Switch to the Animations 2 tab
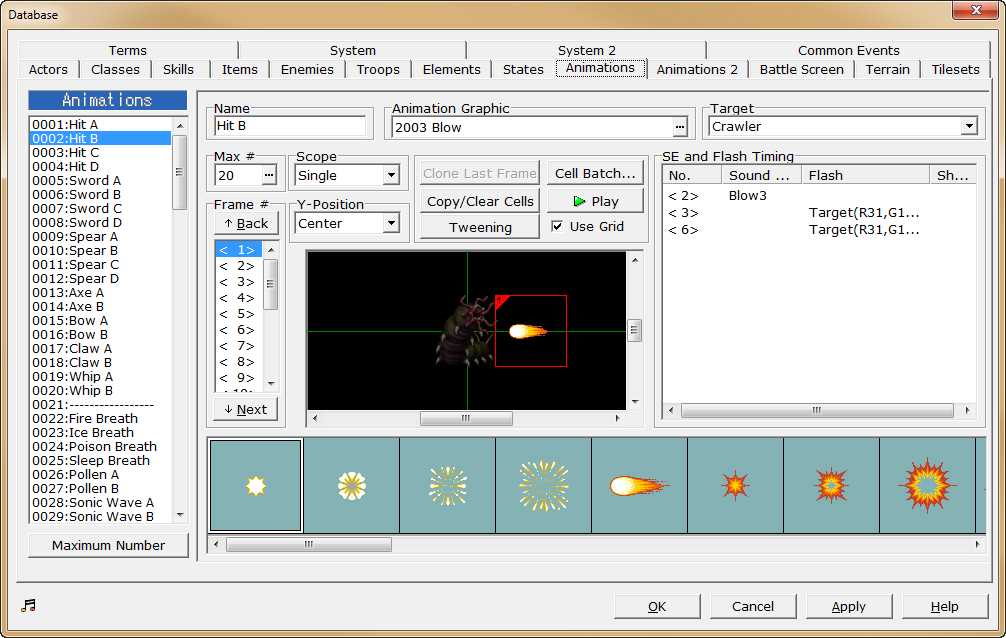 click(x=696, y=69)
